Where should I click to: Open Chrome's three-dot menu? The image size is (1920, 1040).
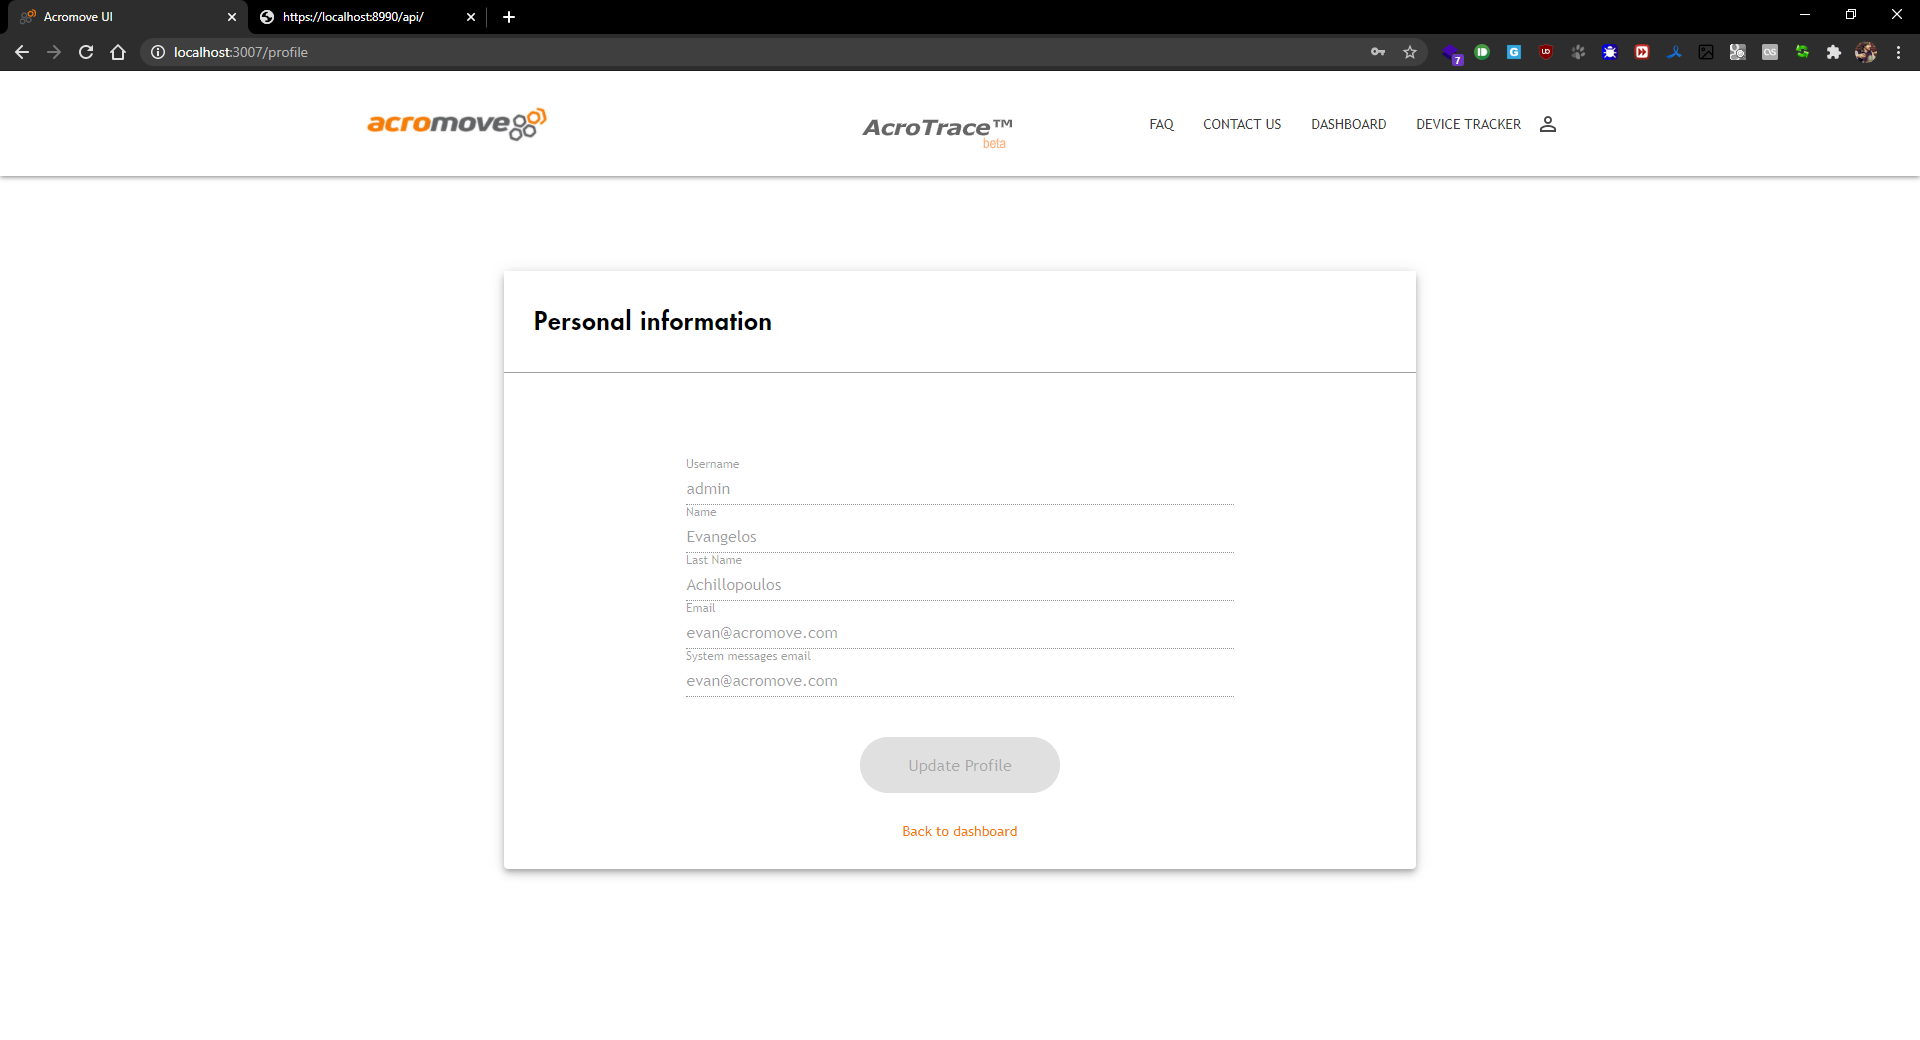pos(1898,52)
